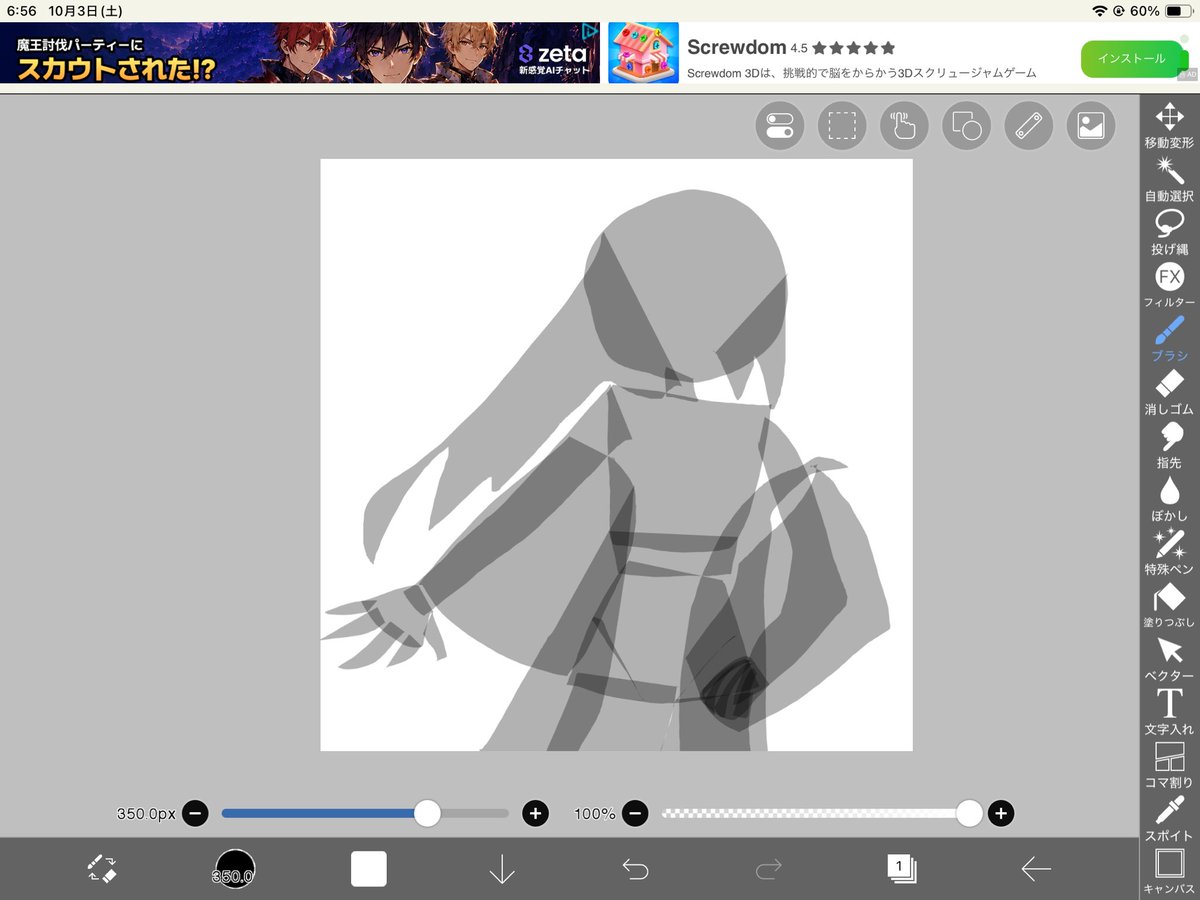Select the 消しゴム eraser tool

[1169, 393]
